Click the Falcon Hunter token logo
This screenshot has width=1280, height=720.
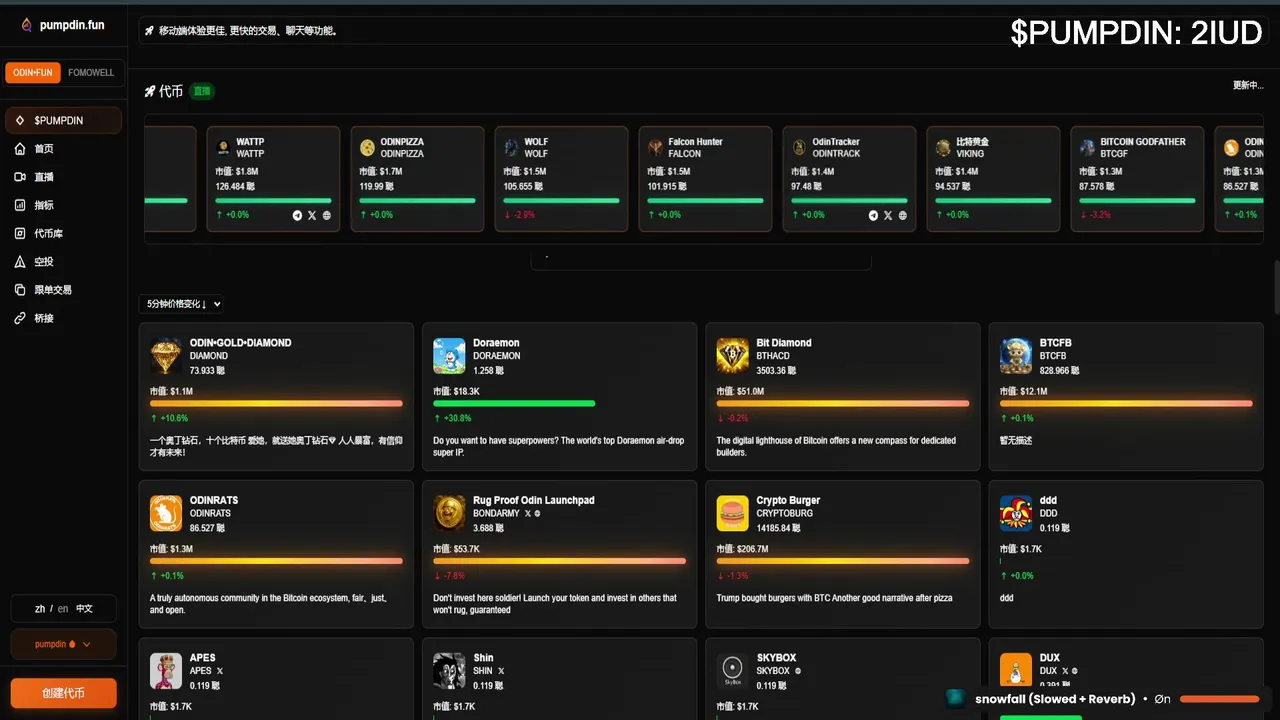coord(655,147)
